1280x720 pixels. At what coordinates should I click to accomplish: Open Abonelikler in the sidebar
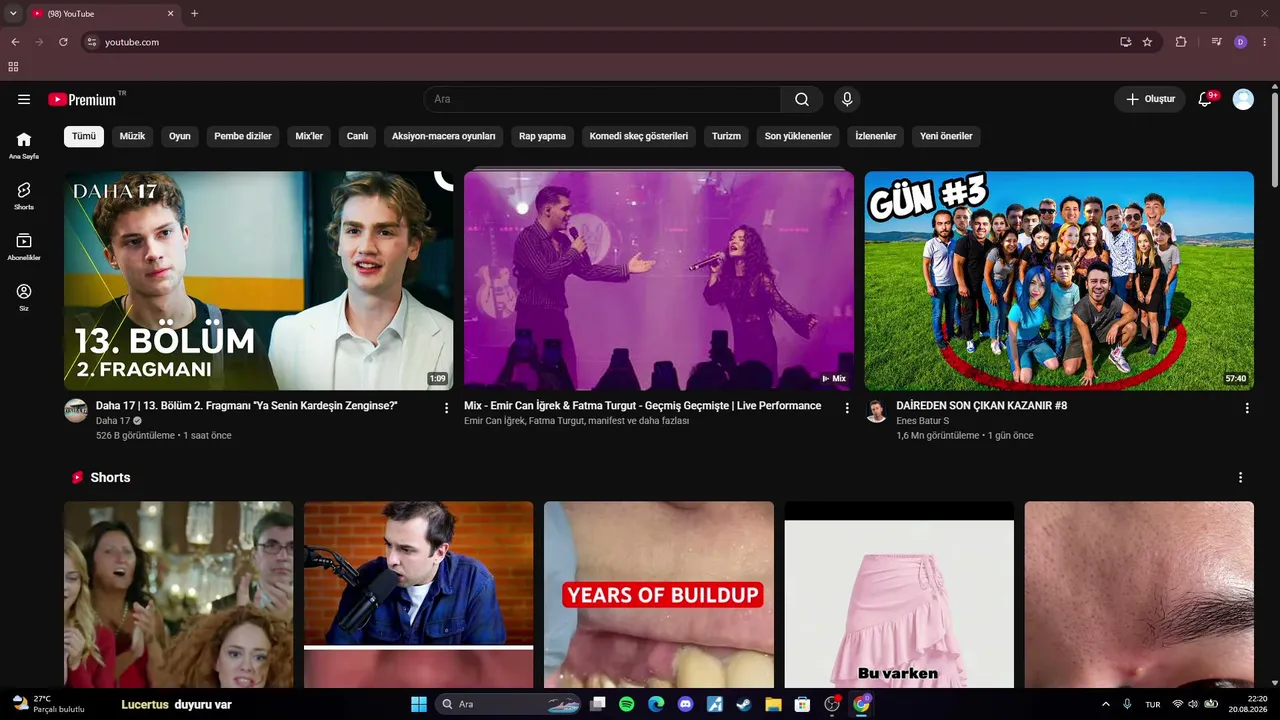click(24, 246)
